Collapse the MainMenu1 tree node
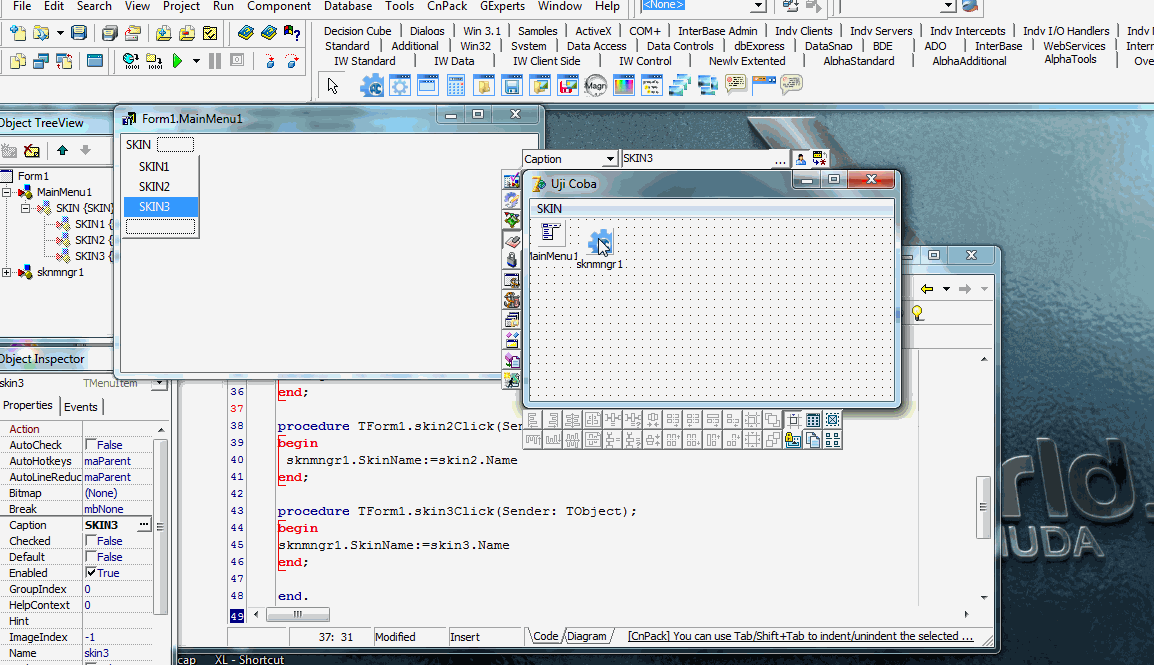 [x=7, y=192]
